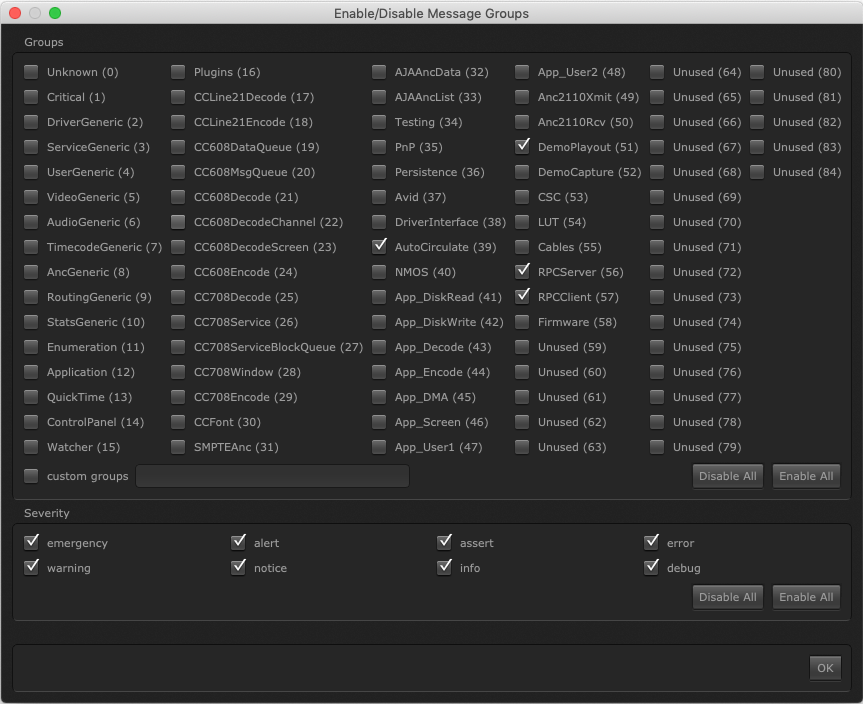The image size is (863, 704).
Task: Uncheck the AutoCirculate group
Action: point(378,247)
